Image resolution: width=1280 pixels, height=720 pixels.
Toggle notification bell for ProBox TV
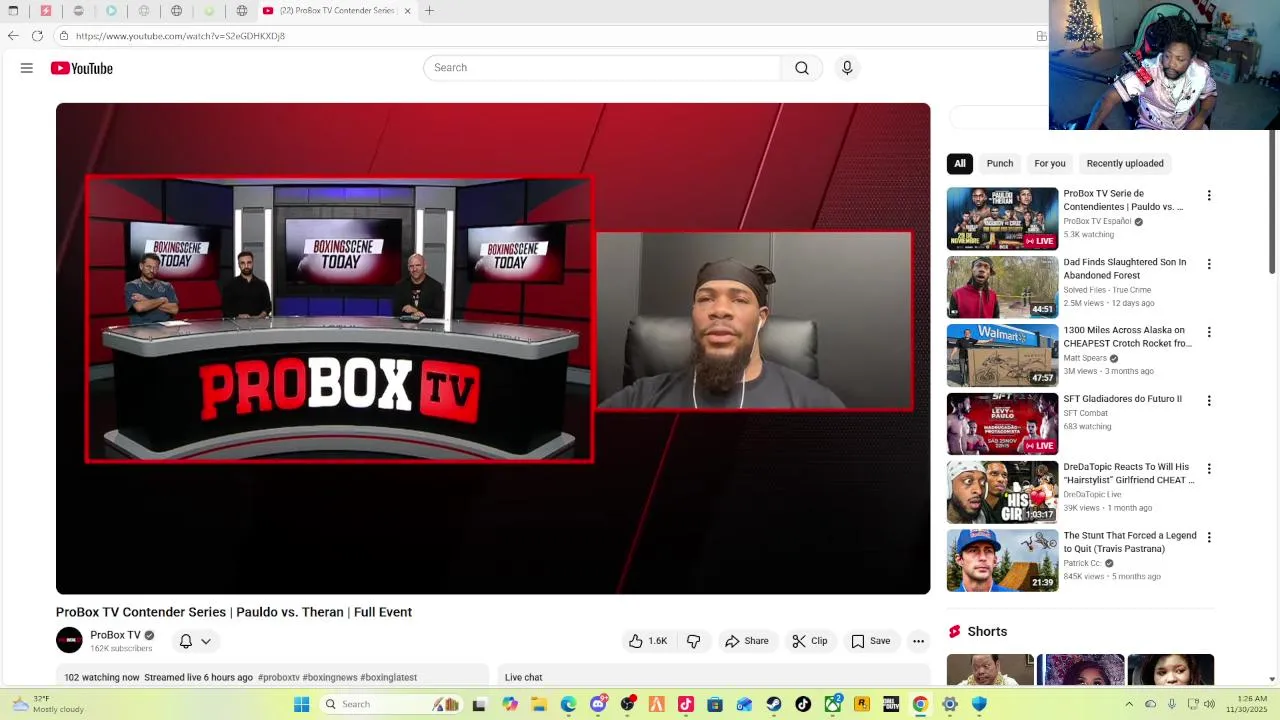click(x=186, y=641)
